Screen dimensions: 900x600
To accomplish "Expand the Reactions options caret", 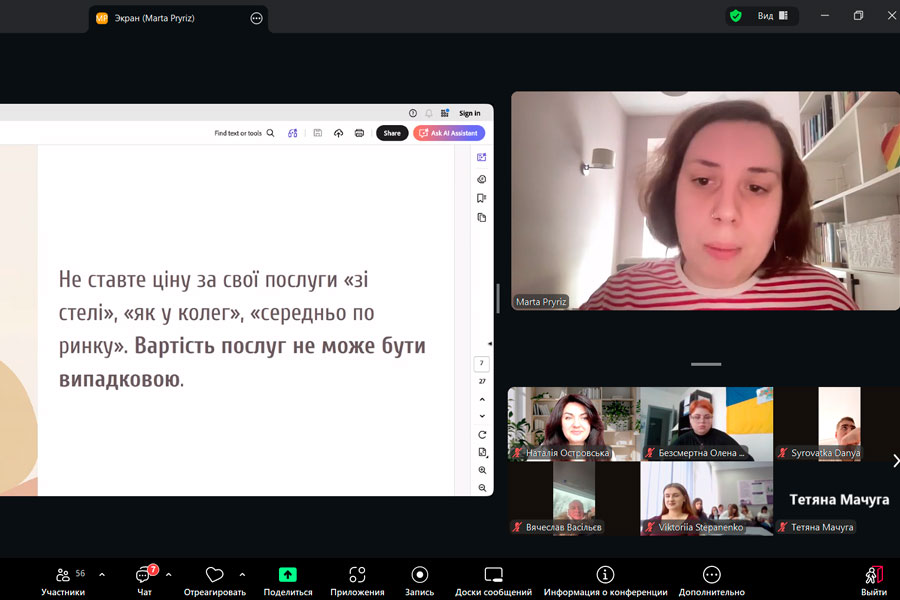I will click(x=242, y=574).
